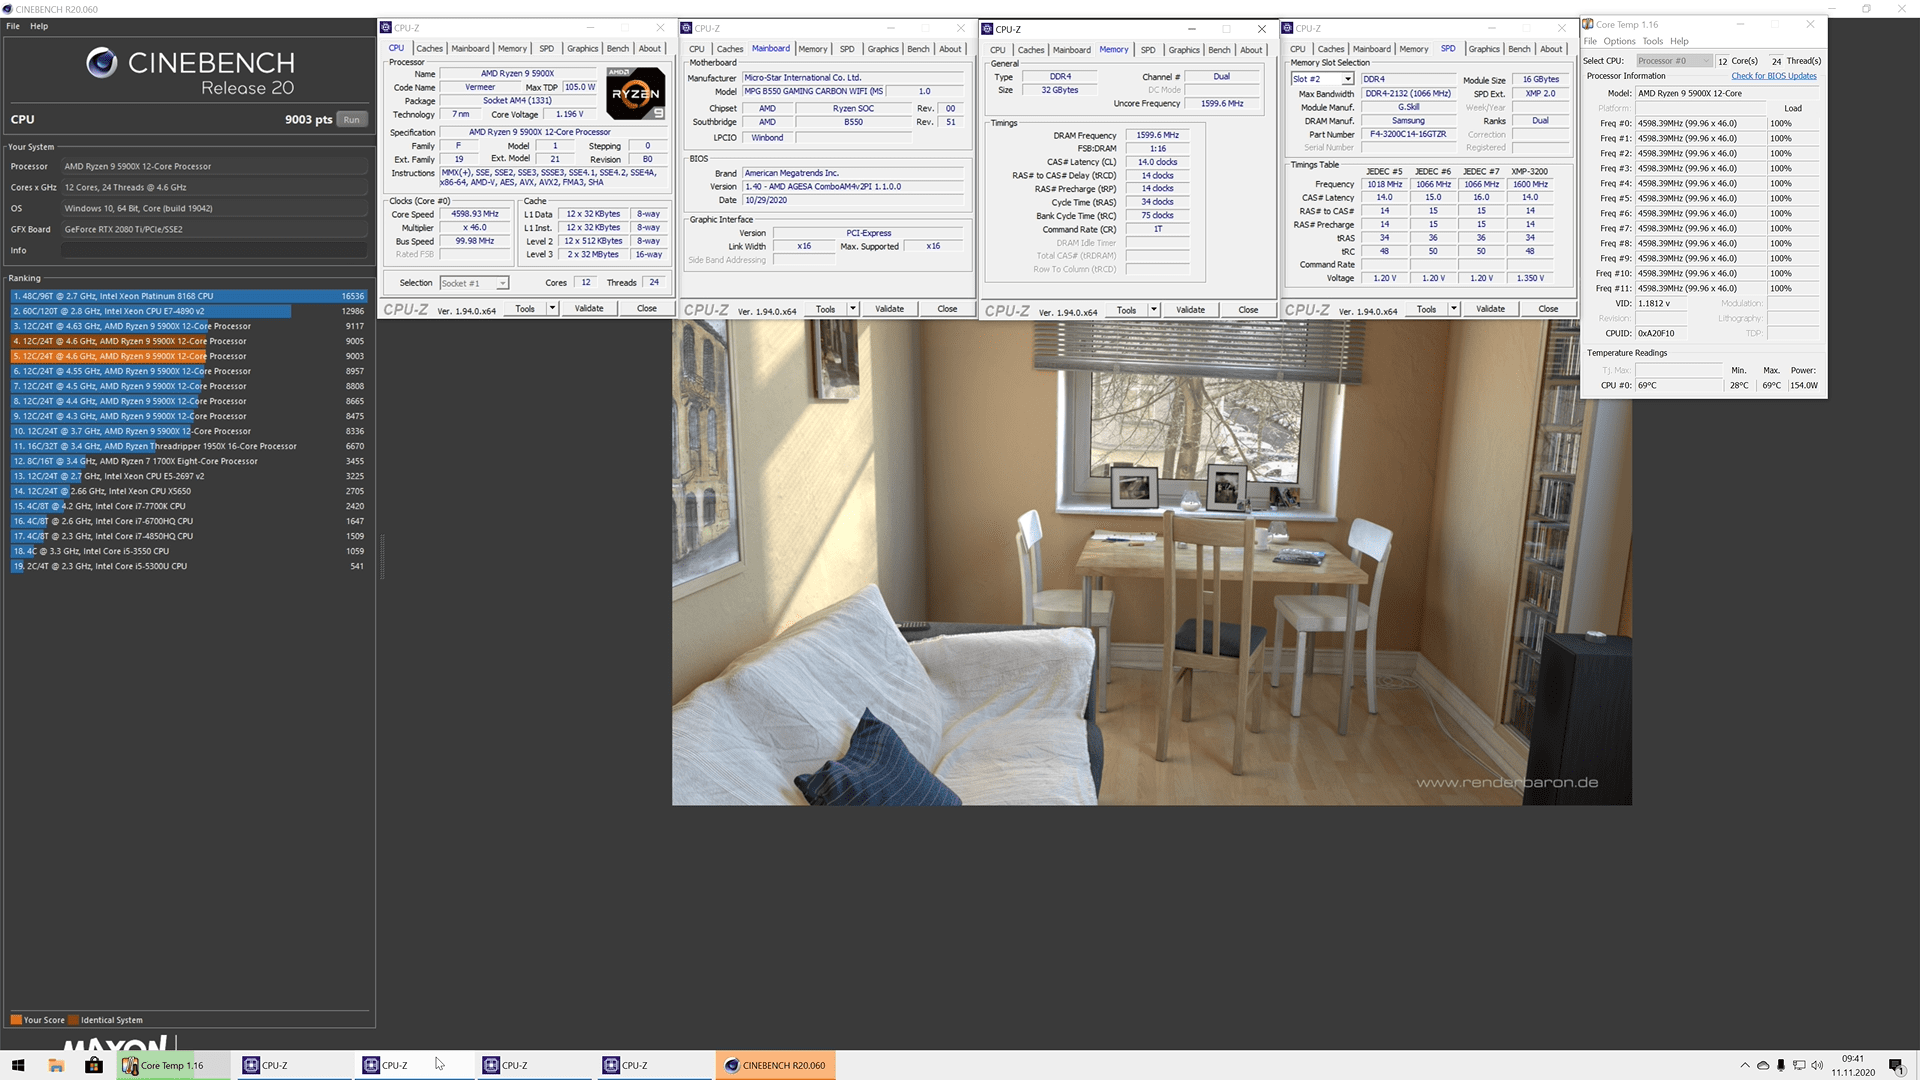
Task: Click the volume icon in system tray
Action: [x=1817, y=1065]
